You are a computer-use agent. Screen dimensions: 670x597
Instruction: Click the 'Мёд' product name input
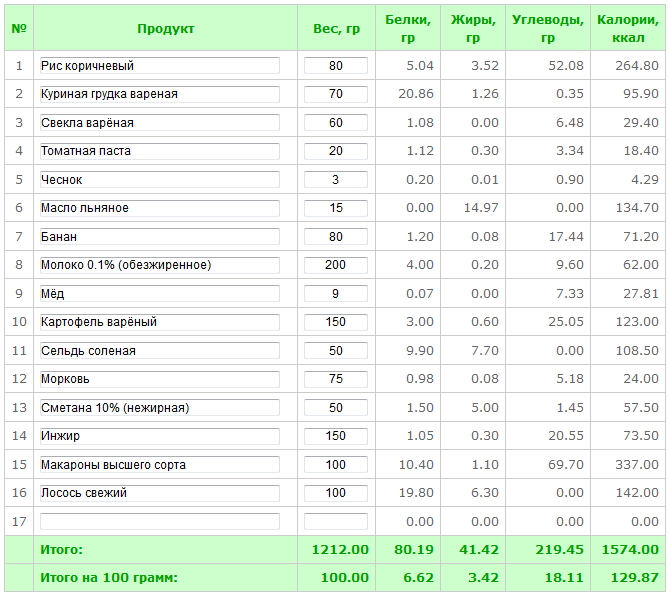[160, 294]
